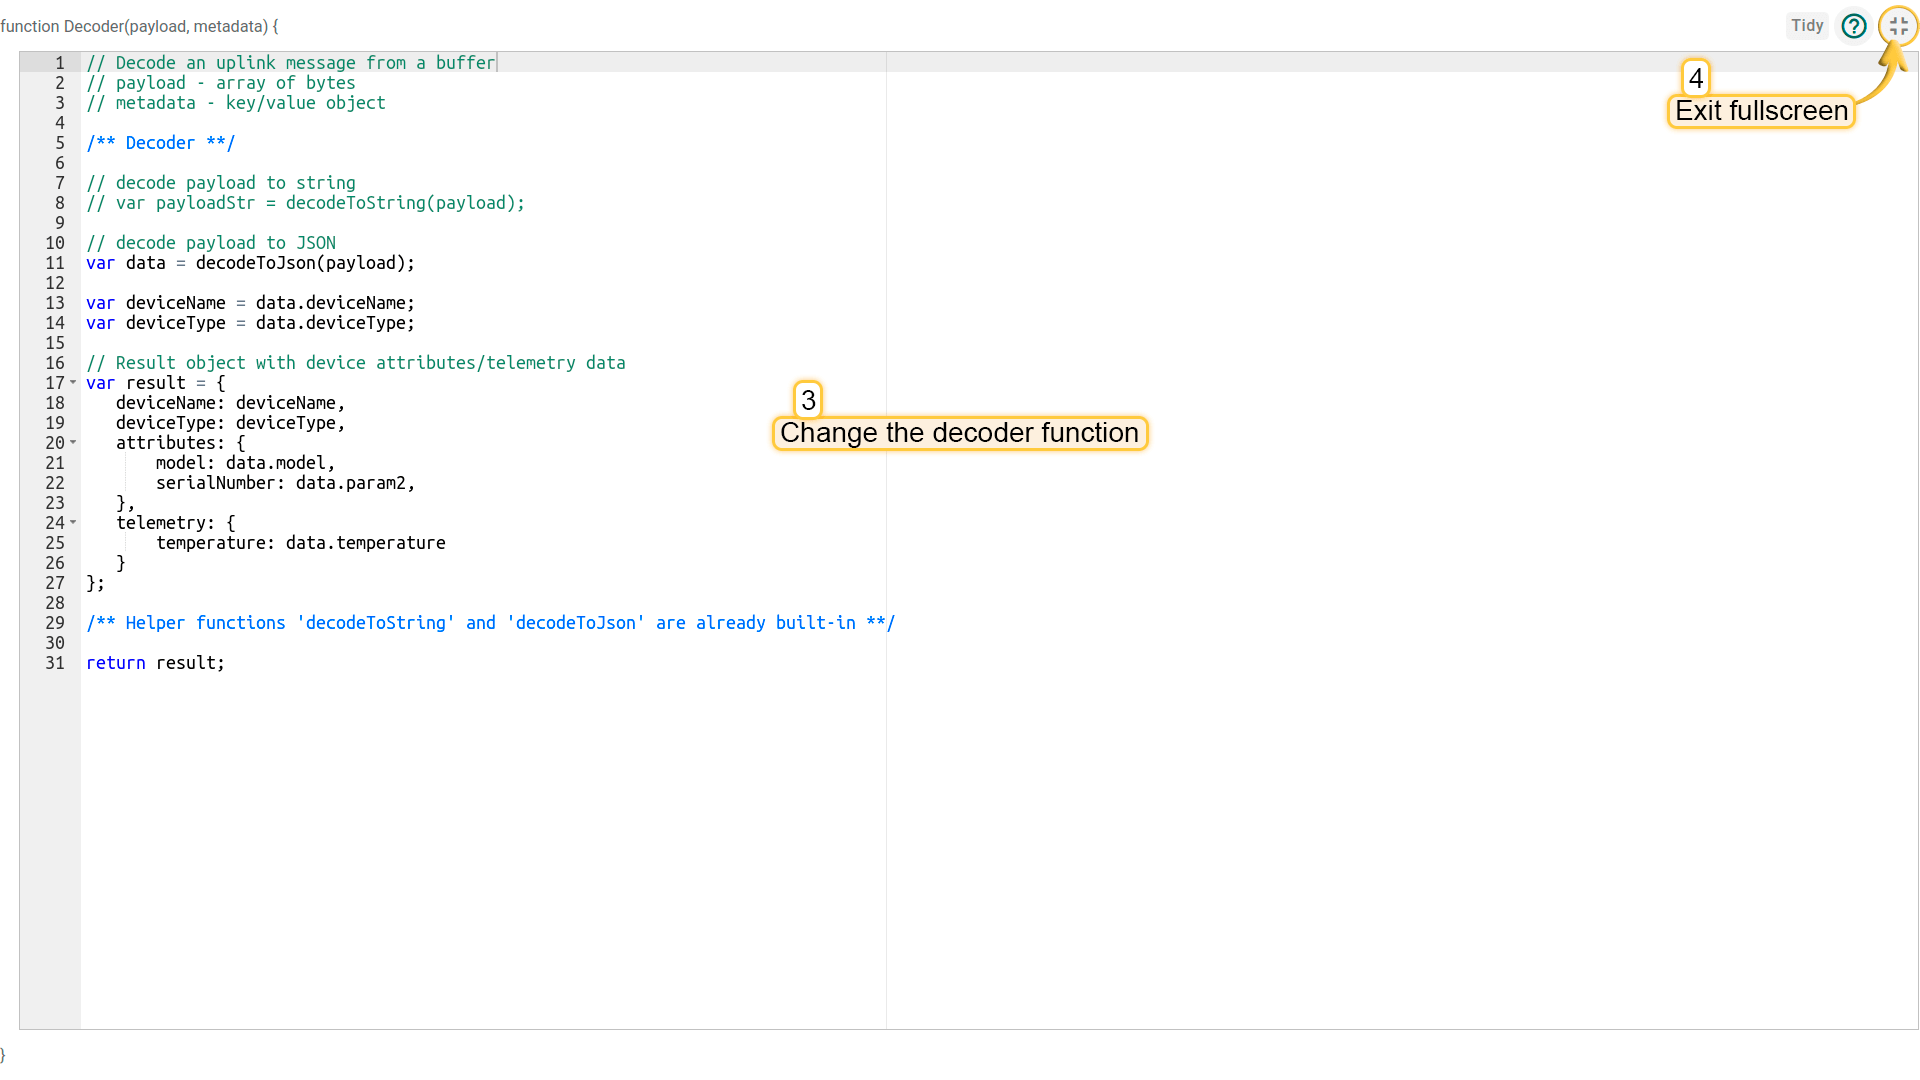
Task: Click the exit fullscreen icon
Action: (x=1898, y=26)
